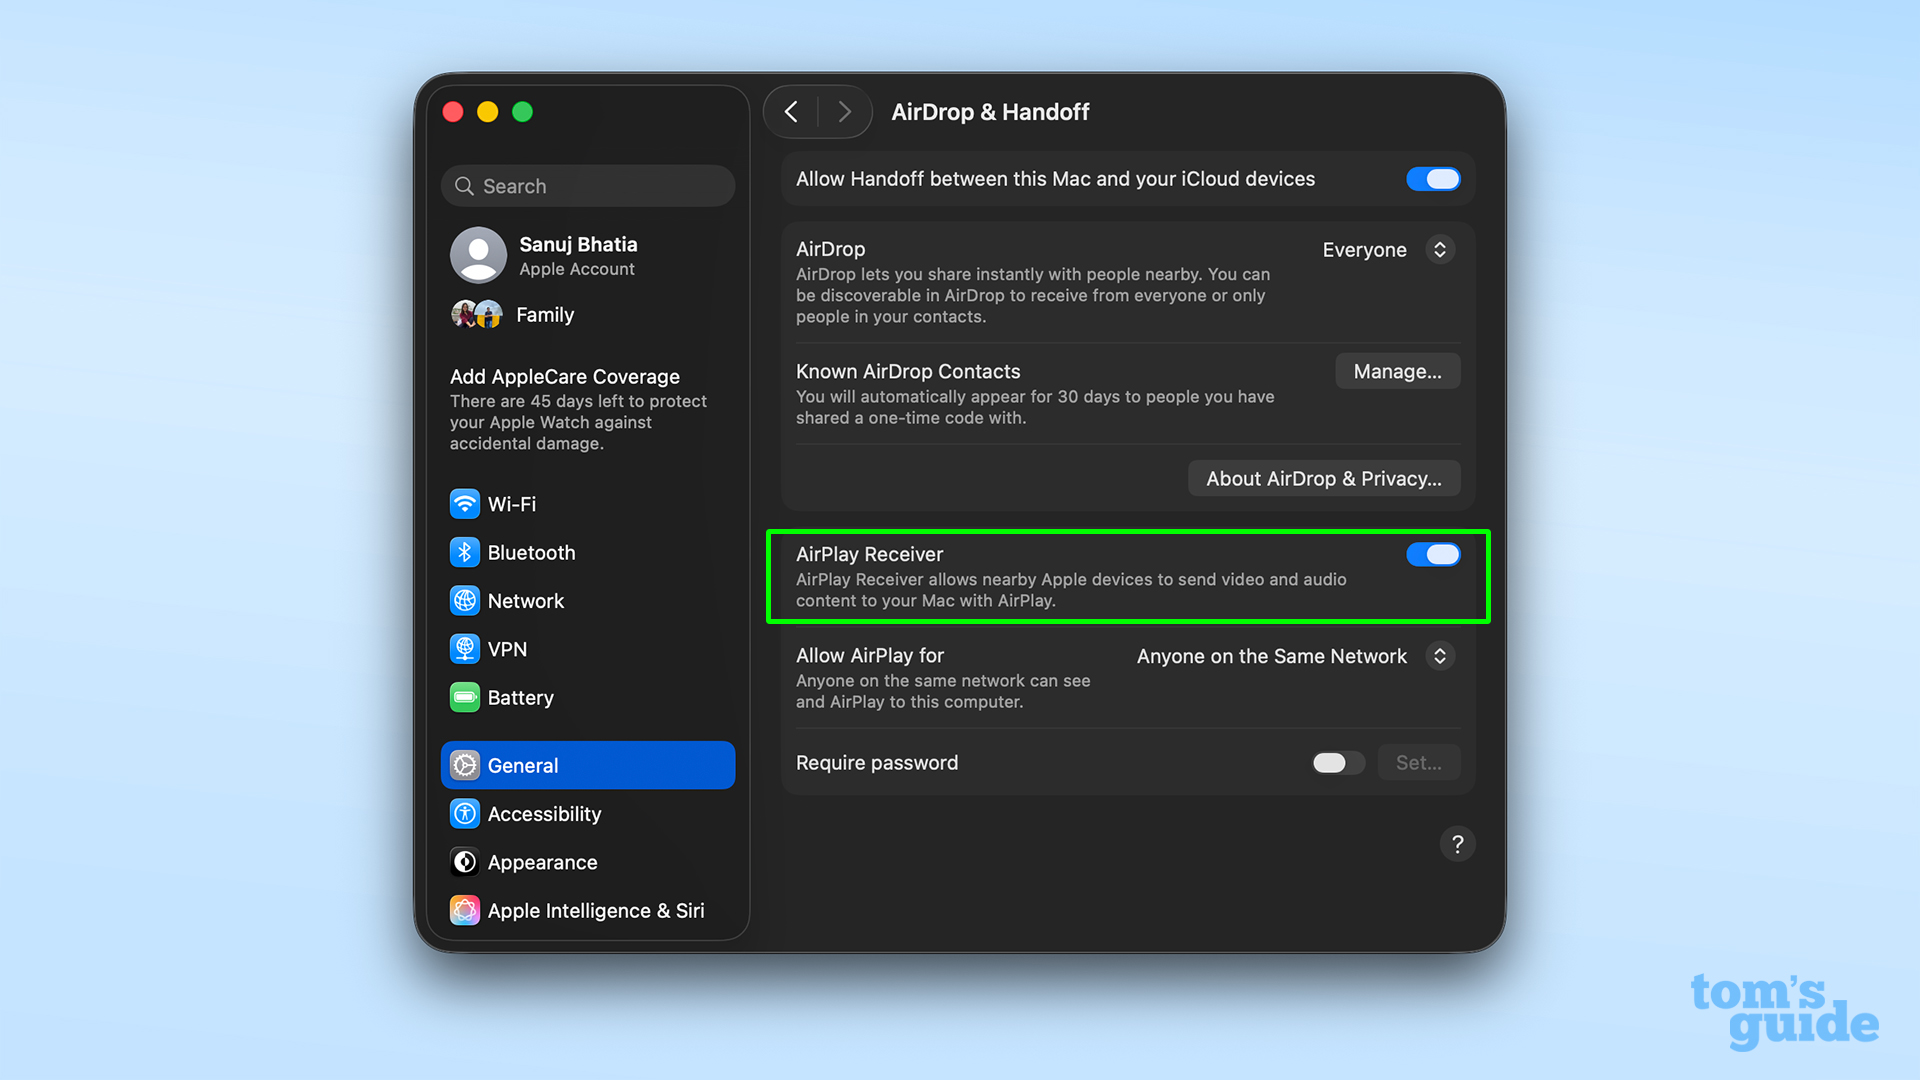The width and height of the screenshot is (1920, 1080).
Task: Open the Family account settings
Action: 544,314
